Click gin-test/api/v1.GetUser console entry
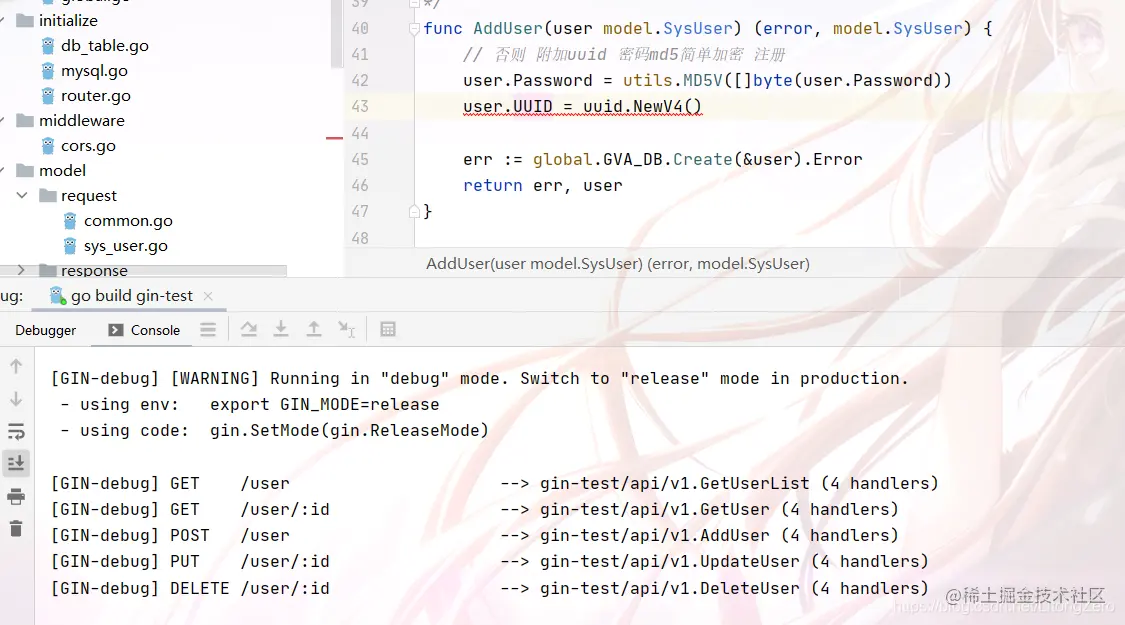This screenshot has height=625, width=1125. (654, 509)
